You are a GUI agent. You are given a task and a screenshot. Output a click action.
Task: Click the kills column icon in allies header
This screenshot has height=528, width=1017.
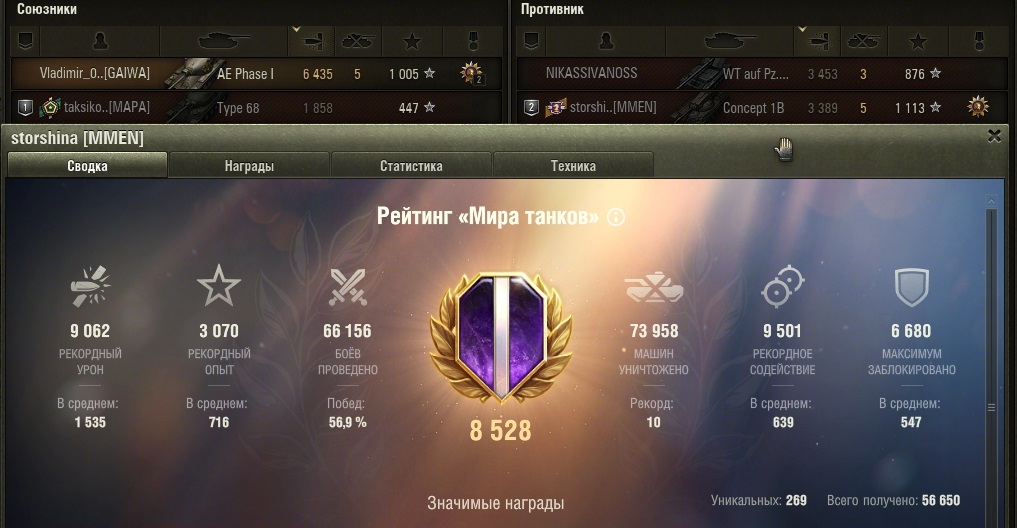pyautogui.click(x=358, y=42)
